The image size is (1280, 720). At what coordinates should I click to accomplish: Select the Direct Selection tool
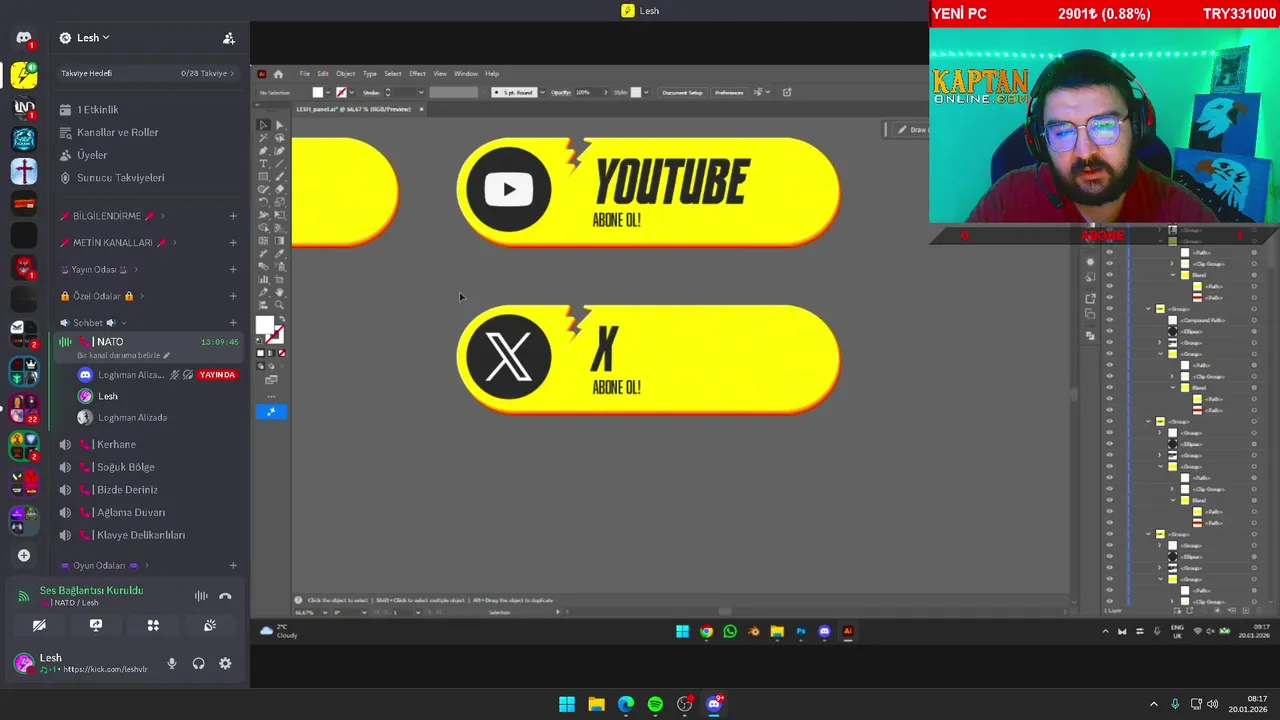coord(279,125)
